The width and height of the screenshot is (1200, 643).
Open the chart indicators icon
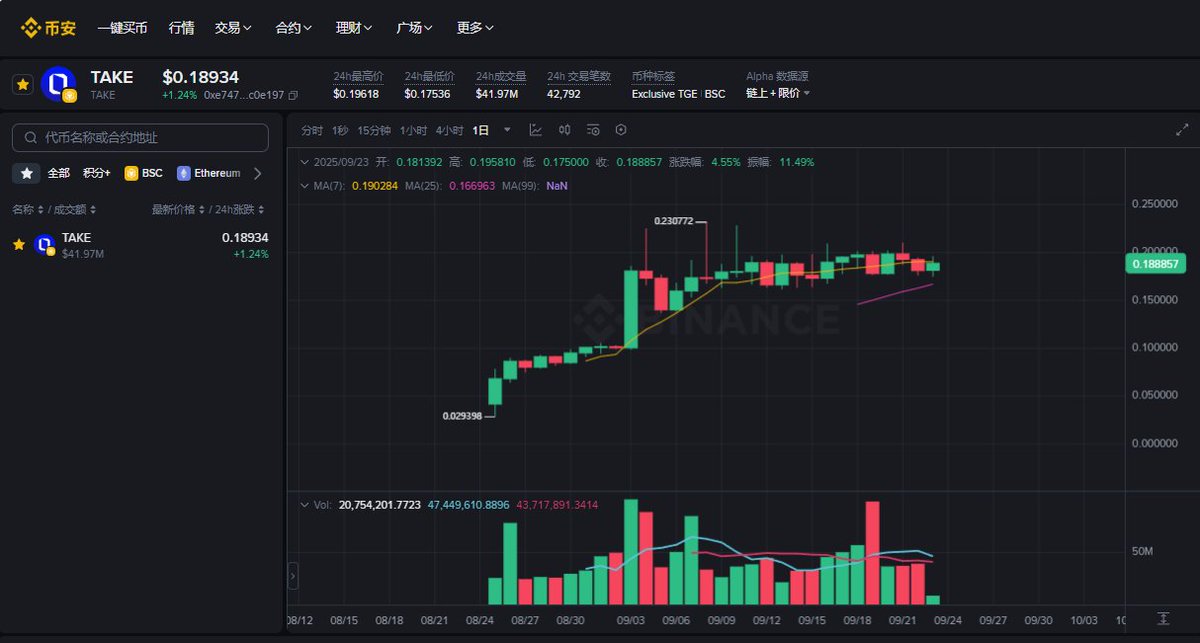coord(536,130)
